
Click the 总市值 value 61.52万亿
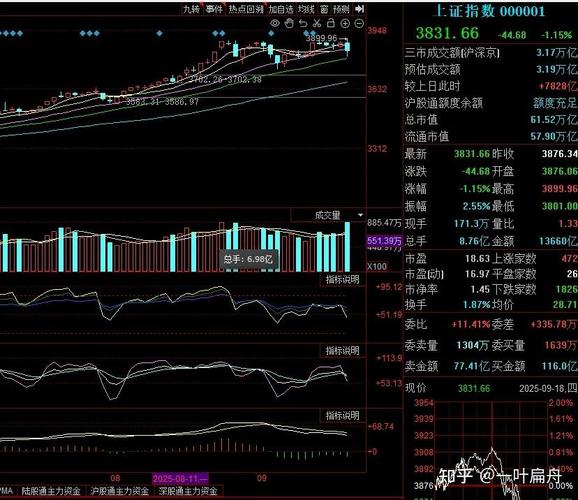(x=554, y=119)
